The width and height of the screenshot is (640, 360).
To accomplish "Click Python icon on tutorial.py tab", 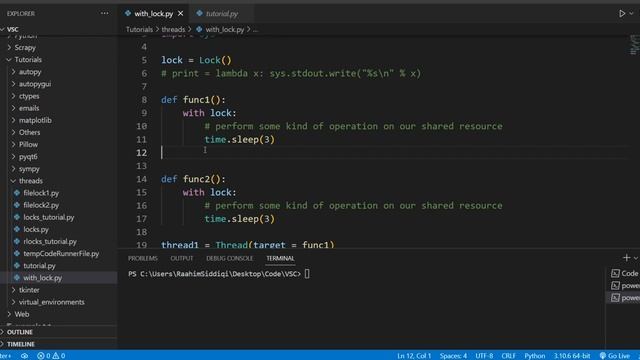I will click(x=199, y=13).
